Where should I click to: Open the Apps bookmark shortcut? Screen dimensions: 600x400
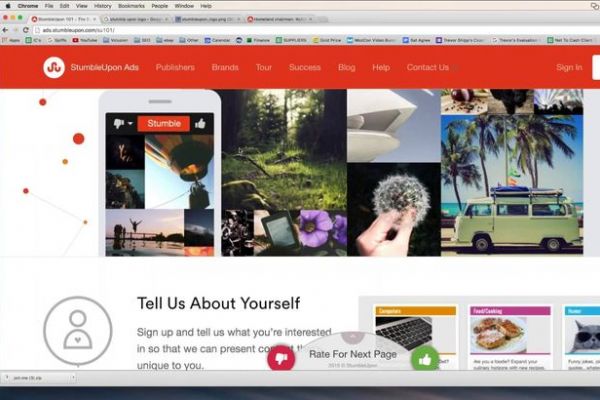(11, 40)
